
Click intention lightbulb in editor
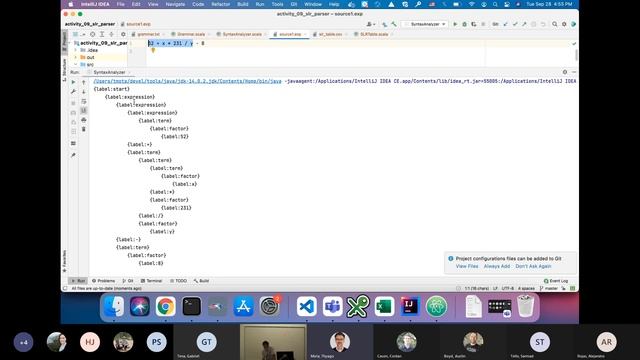coord(153,50)
